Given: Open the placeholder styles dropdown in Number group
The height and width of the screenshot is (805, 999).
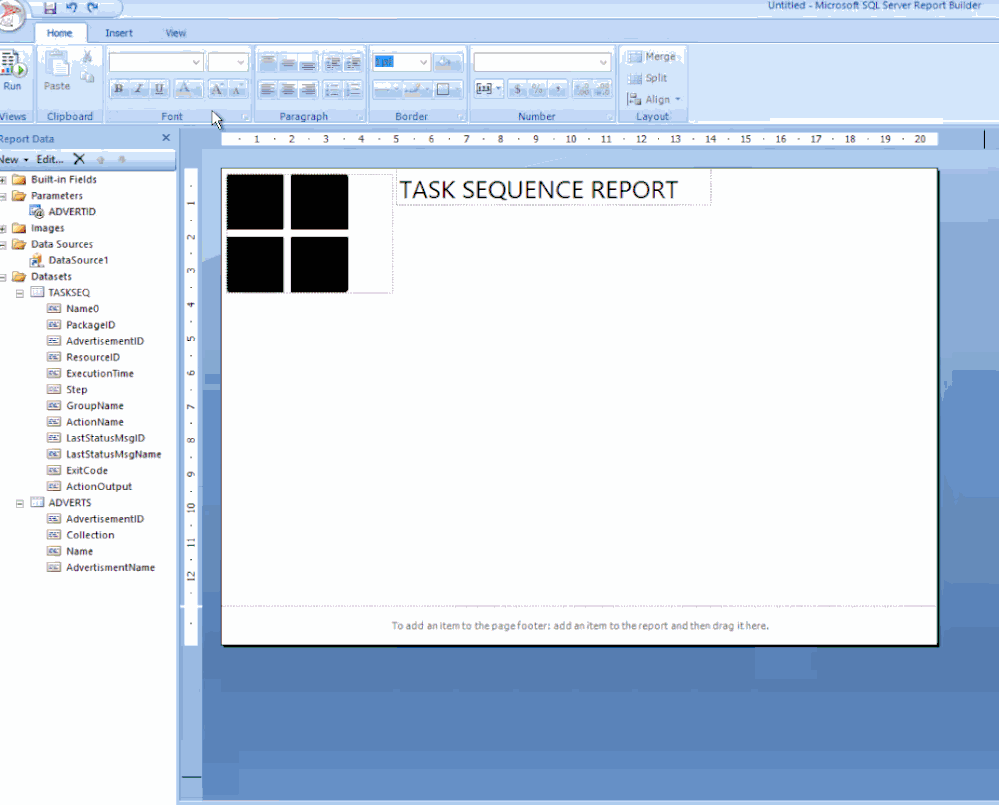Looking at the screenshot, I should [x=489, y=89].
